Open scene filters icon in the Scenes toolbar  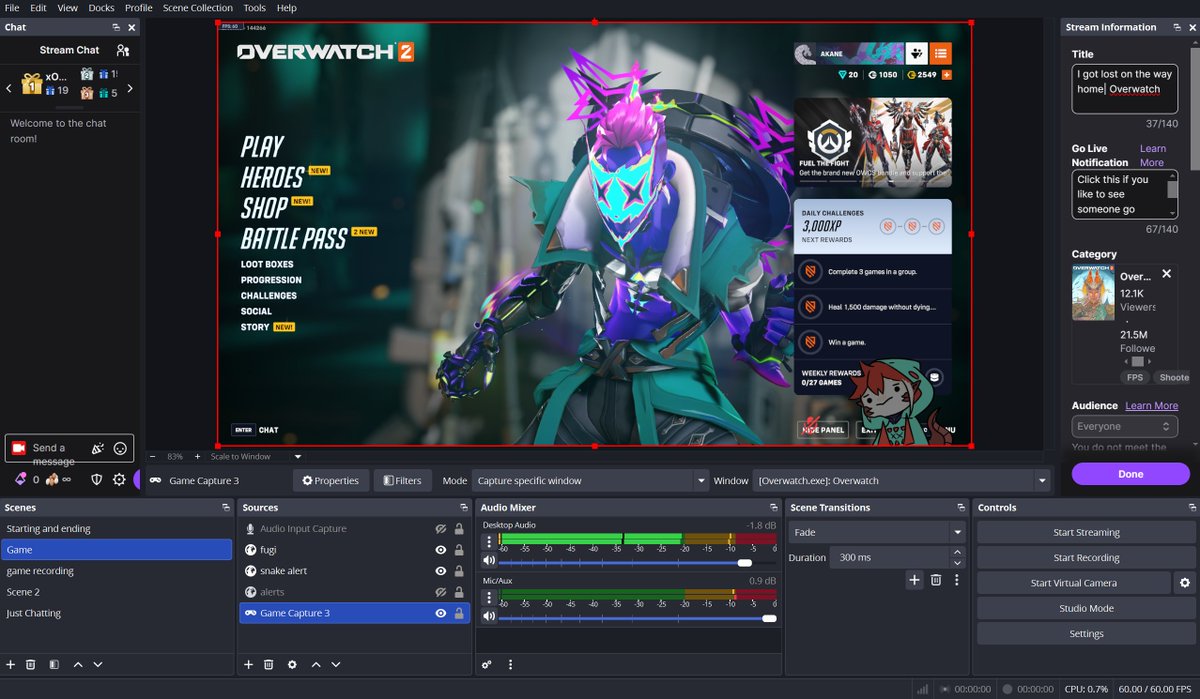pos(54,664)
